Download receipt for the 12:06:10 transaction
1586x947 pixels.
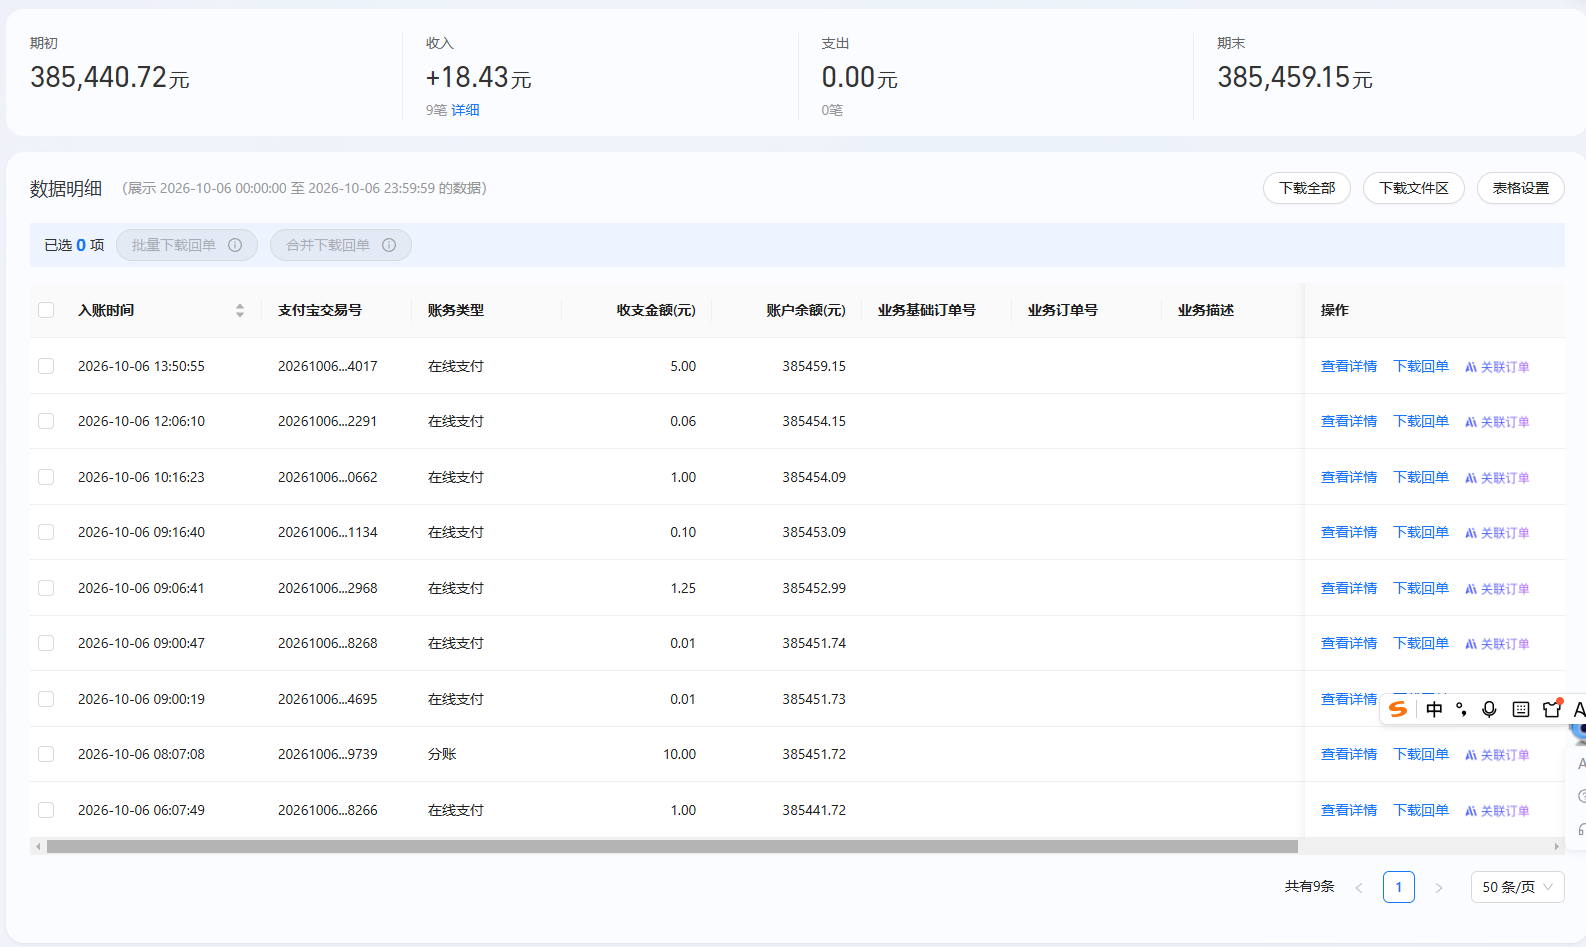pyautogui.click(x=1421, y=421)
